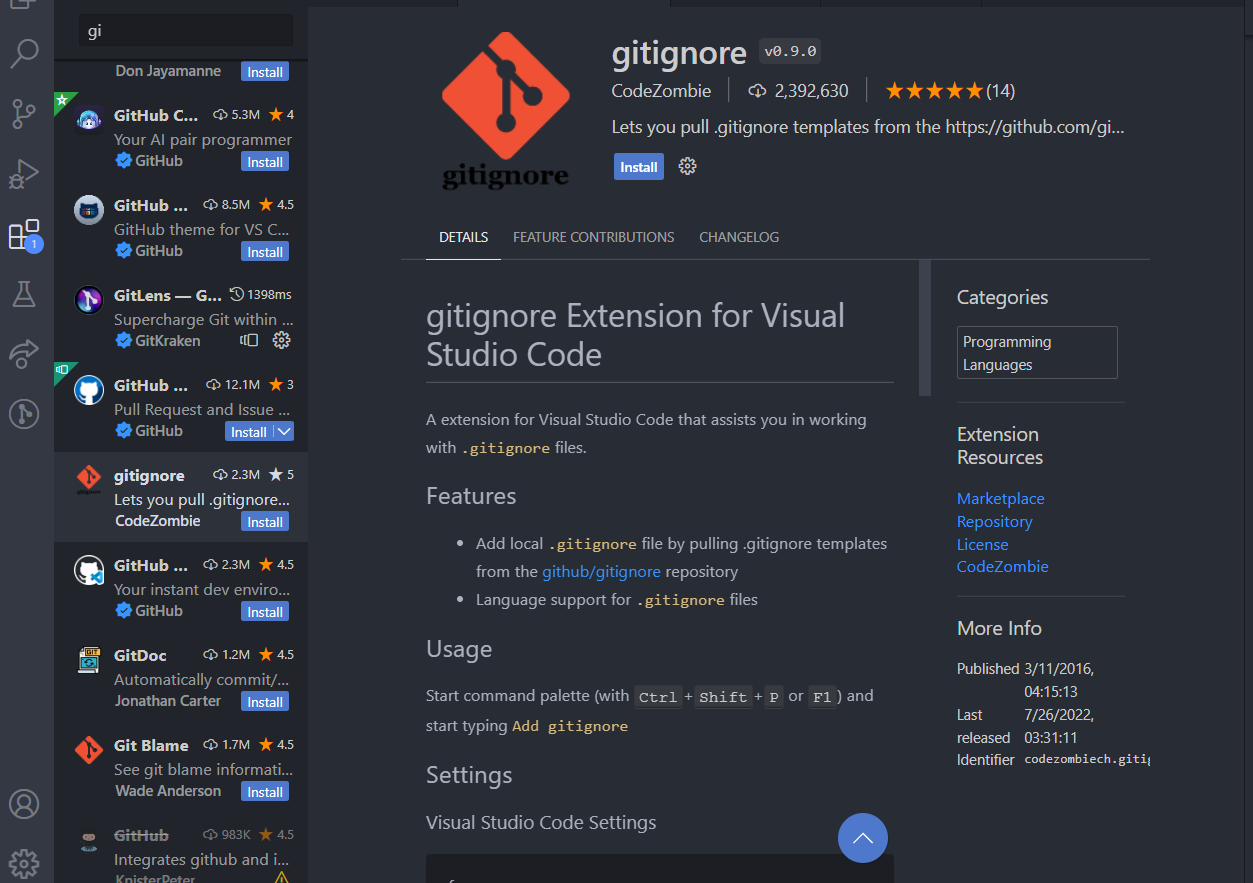Follow the github/gitignore repository link
The width and height of the screenshot is (1253, 883).
point(601,571)
